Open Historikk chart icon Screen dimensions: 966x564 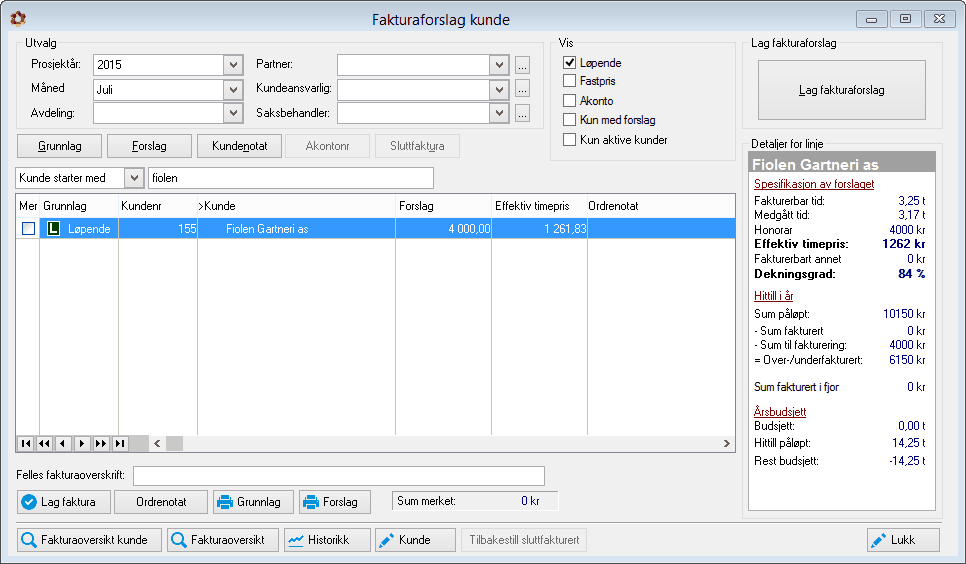coord(296,541)
